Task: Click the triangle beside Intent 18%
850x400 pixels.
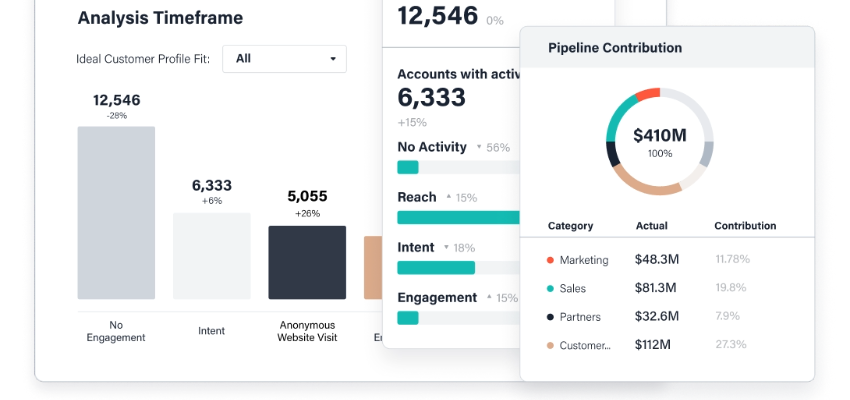Action: coord(446,247)
